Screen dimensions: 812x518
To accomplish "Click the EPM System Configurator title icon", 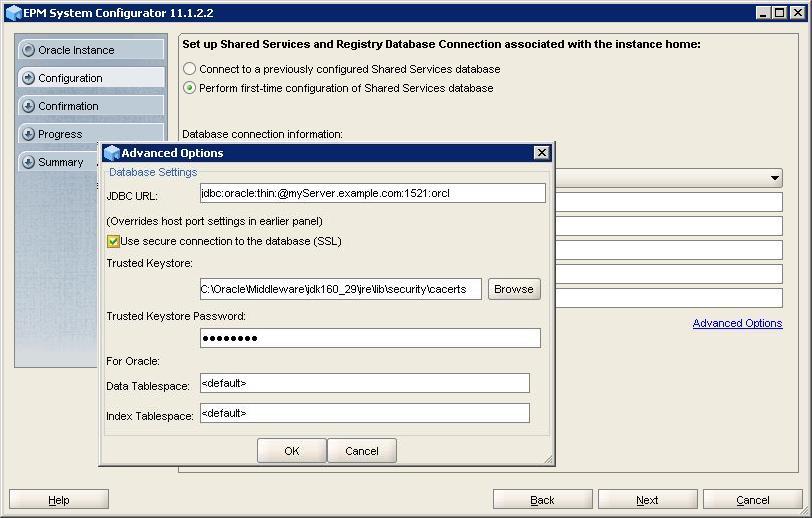I will point(13,13).
